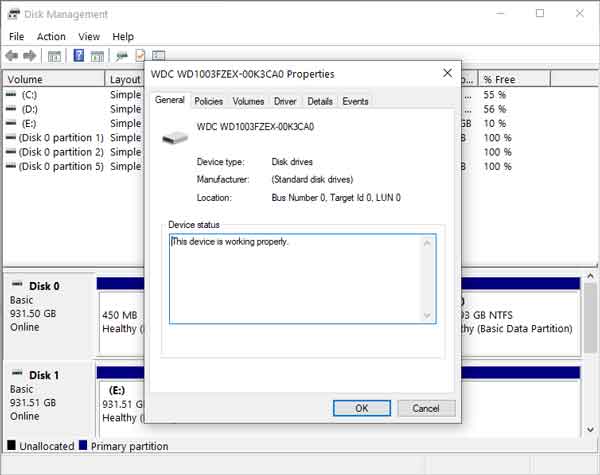Click the 55 % free value

click(494, 95)
